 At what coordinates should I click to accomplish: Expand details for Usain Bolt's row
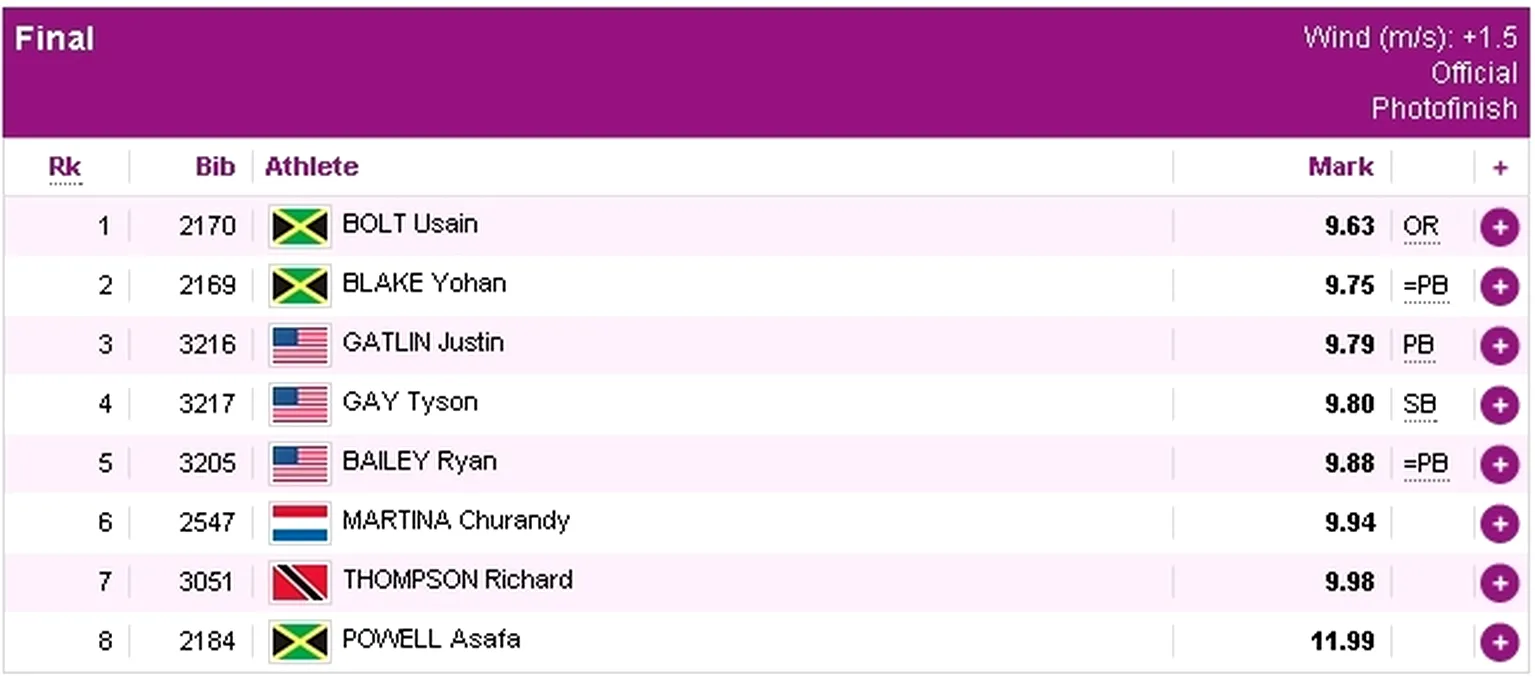click(x=1499, y=227)
